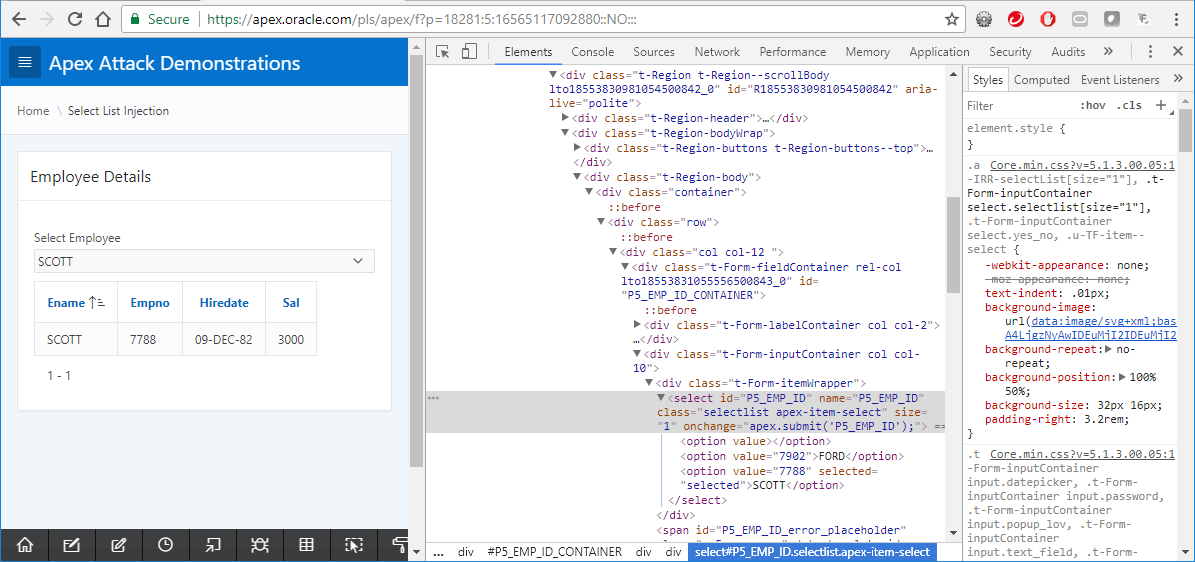This screenshot has height=562, width=1195.
Task: Open the APEX hamburger navigation menu
Action: (24, 63)
